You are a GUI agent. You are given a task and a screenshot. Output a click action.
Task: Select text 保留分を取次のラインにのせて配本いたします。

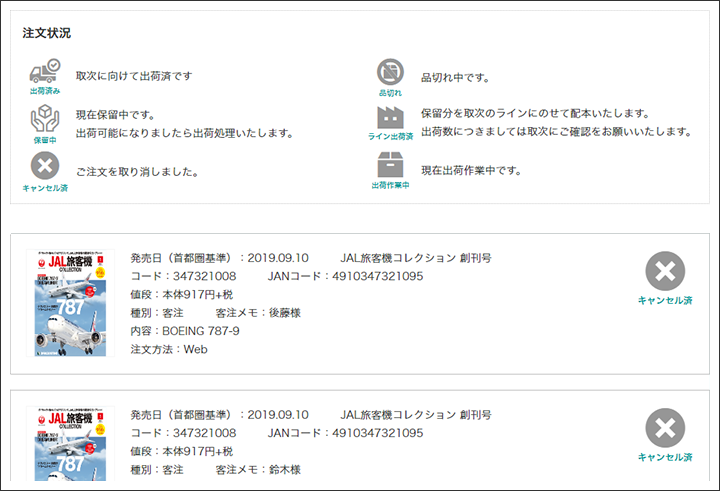(535, 113)
